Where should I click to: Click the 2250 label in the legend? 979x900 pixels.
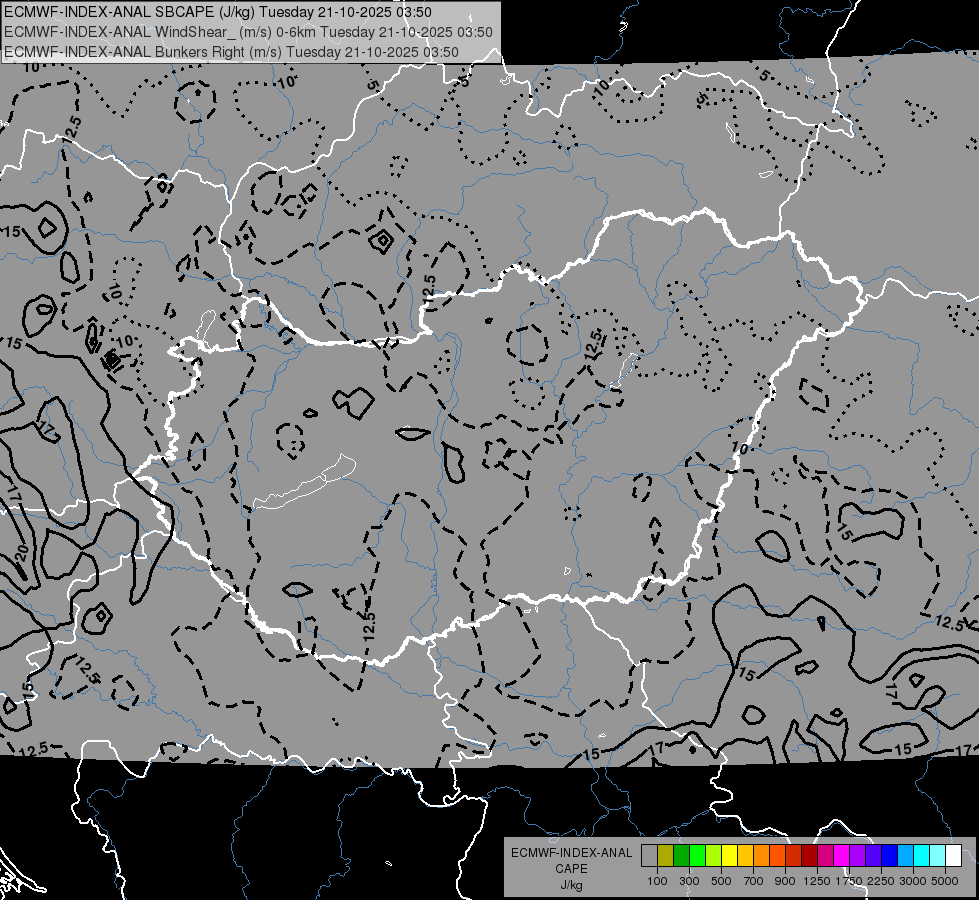[x=880, y=881]
